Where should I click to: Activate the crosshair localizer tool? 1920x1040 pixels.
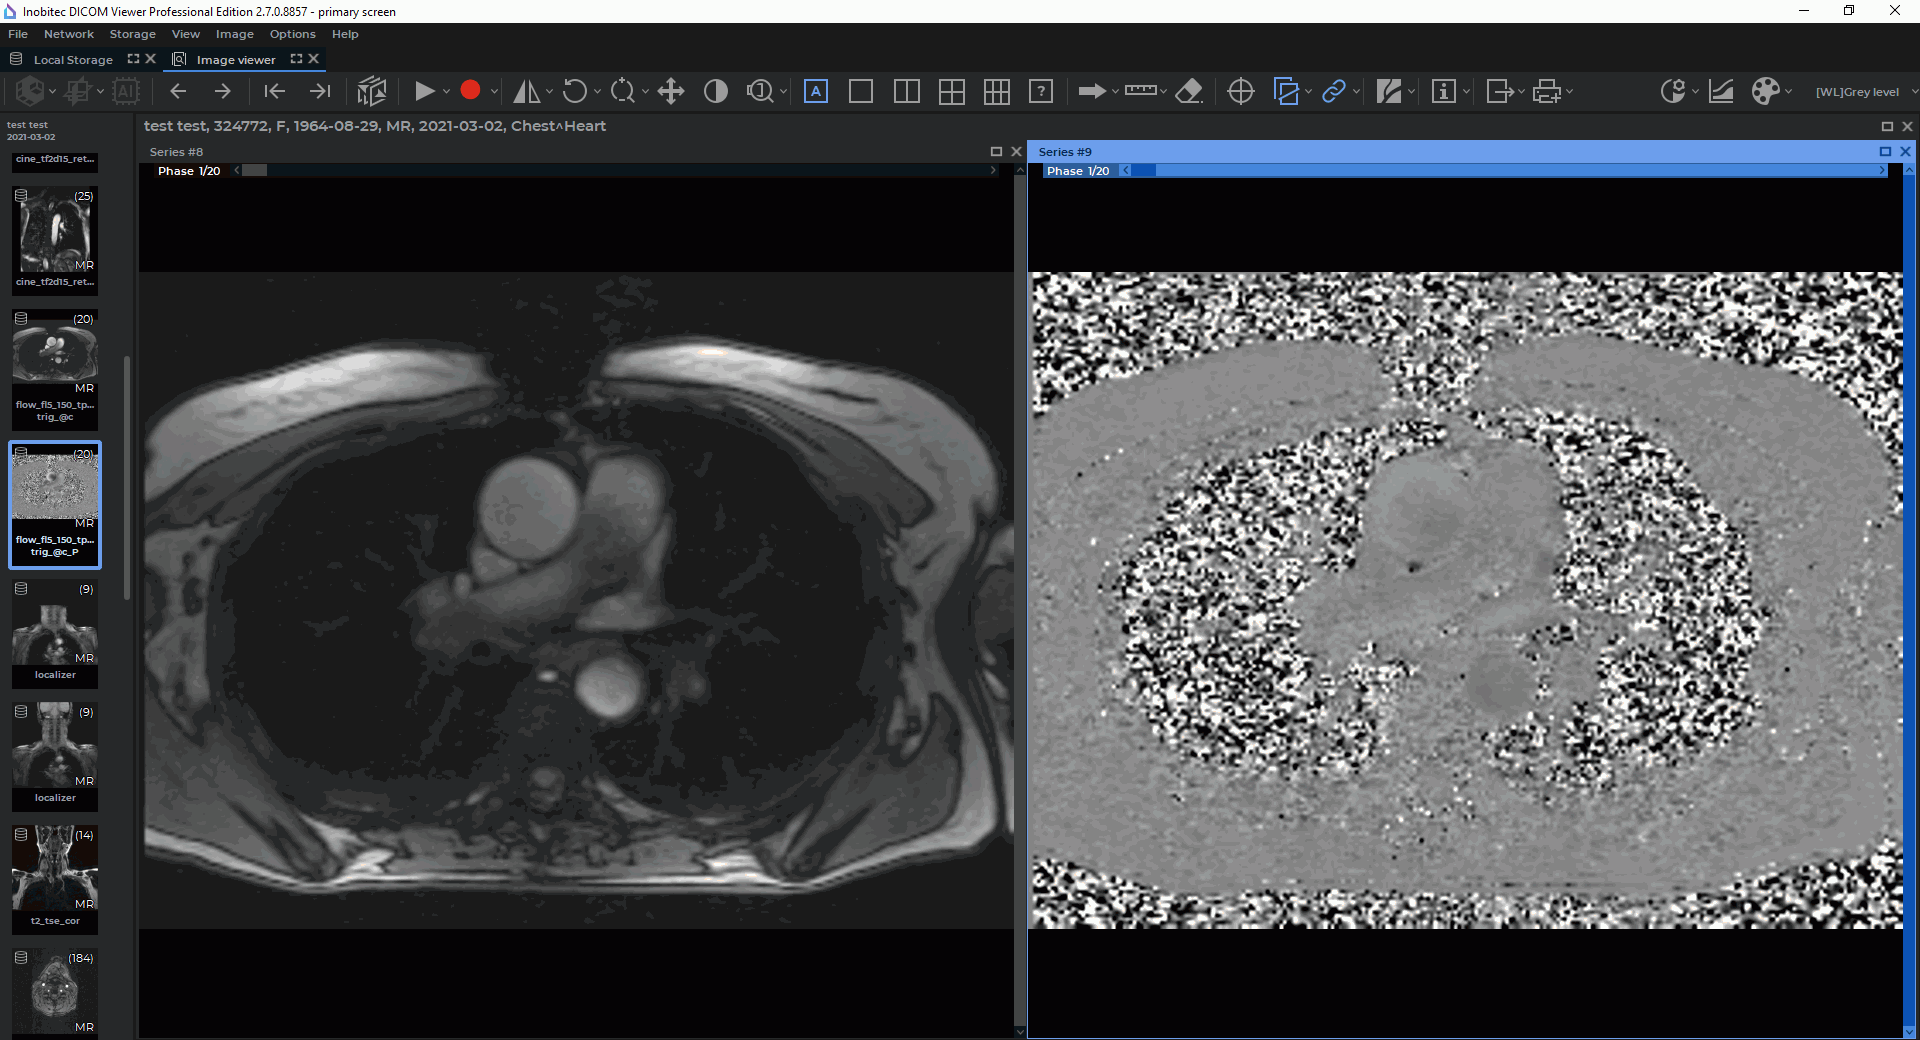coord(1241,91)
